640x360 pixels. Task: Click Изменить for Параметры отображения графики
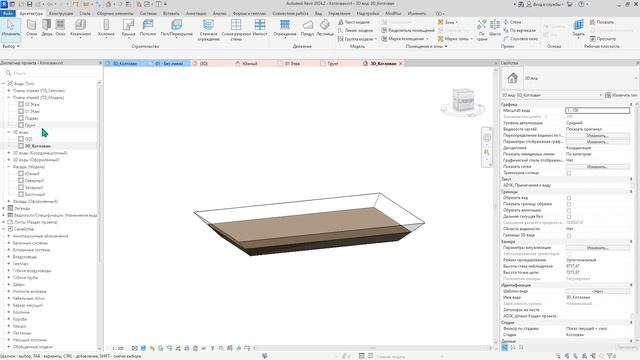[598, 142]
